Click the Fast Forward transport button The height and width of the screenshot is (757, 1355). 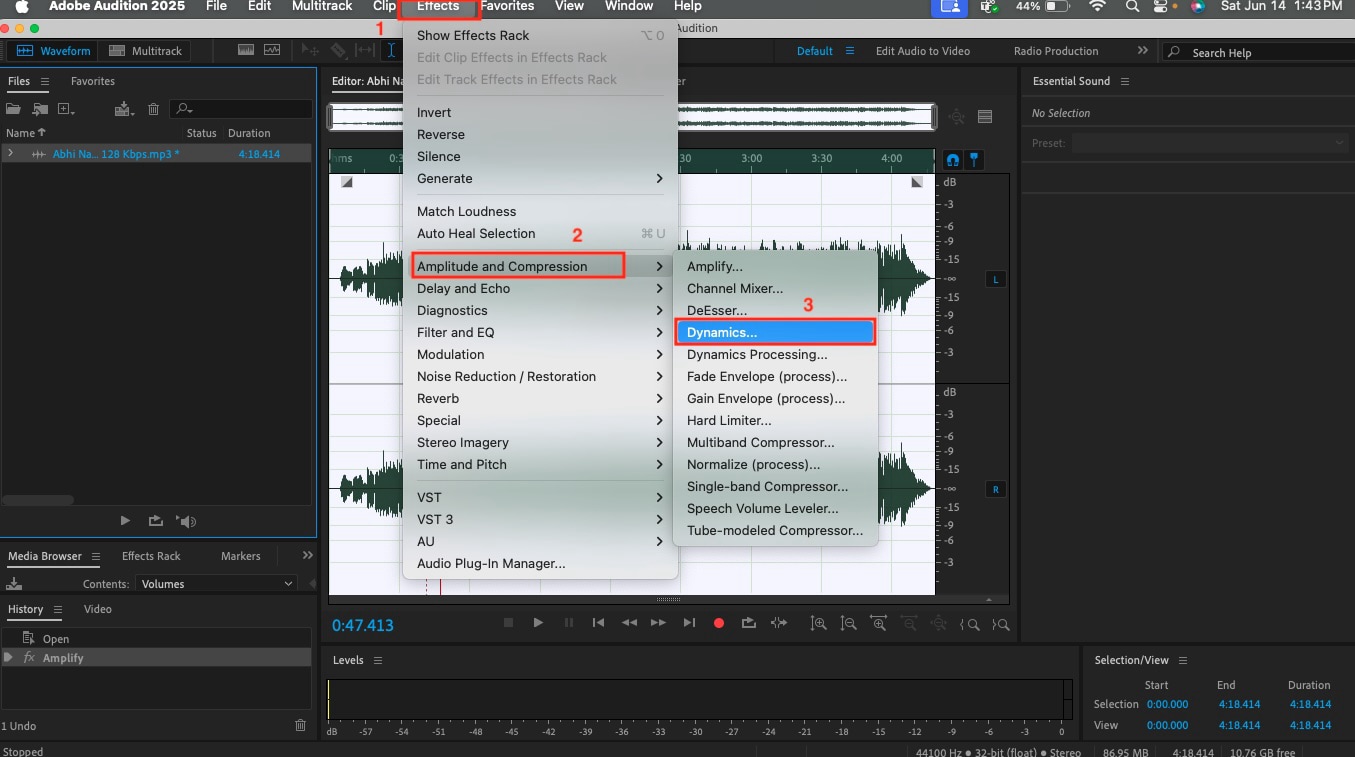tap(658, 622)
